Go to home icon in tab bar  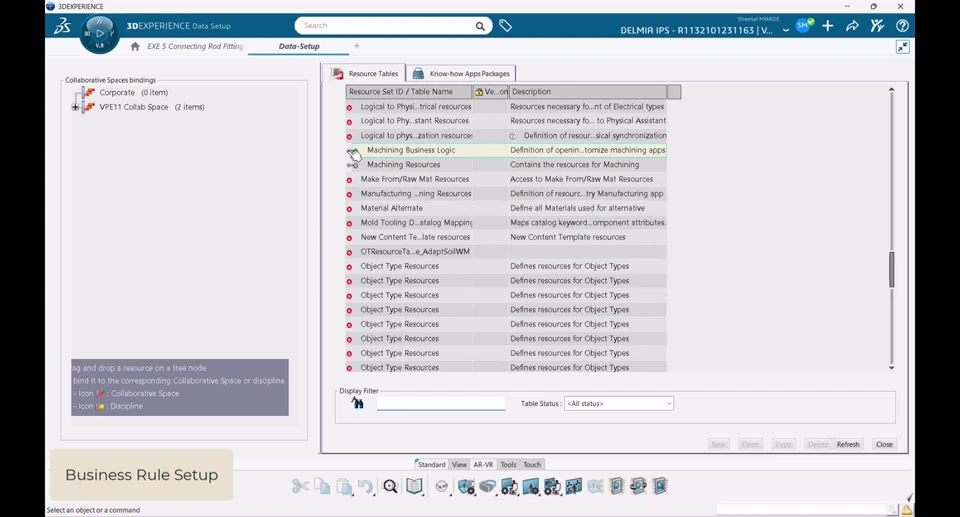pos(135,47)
